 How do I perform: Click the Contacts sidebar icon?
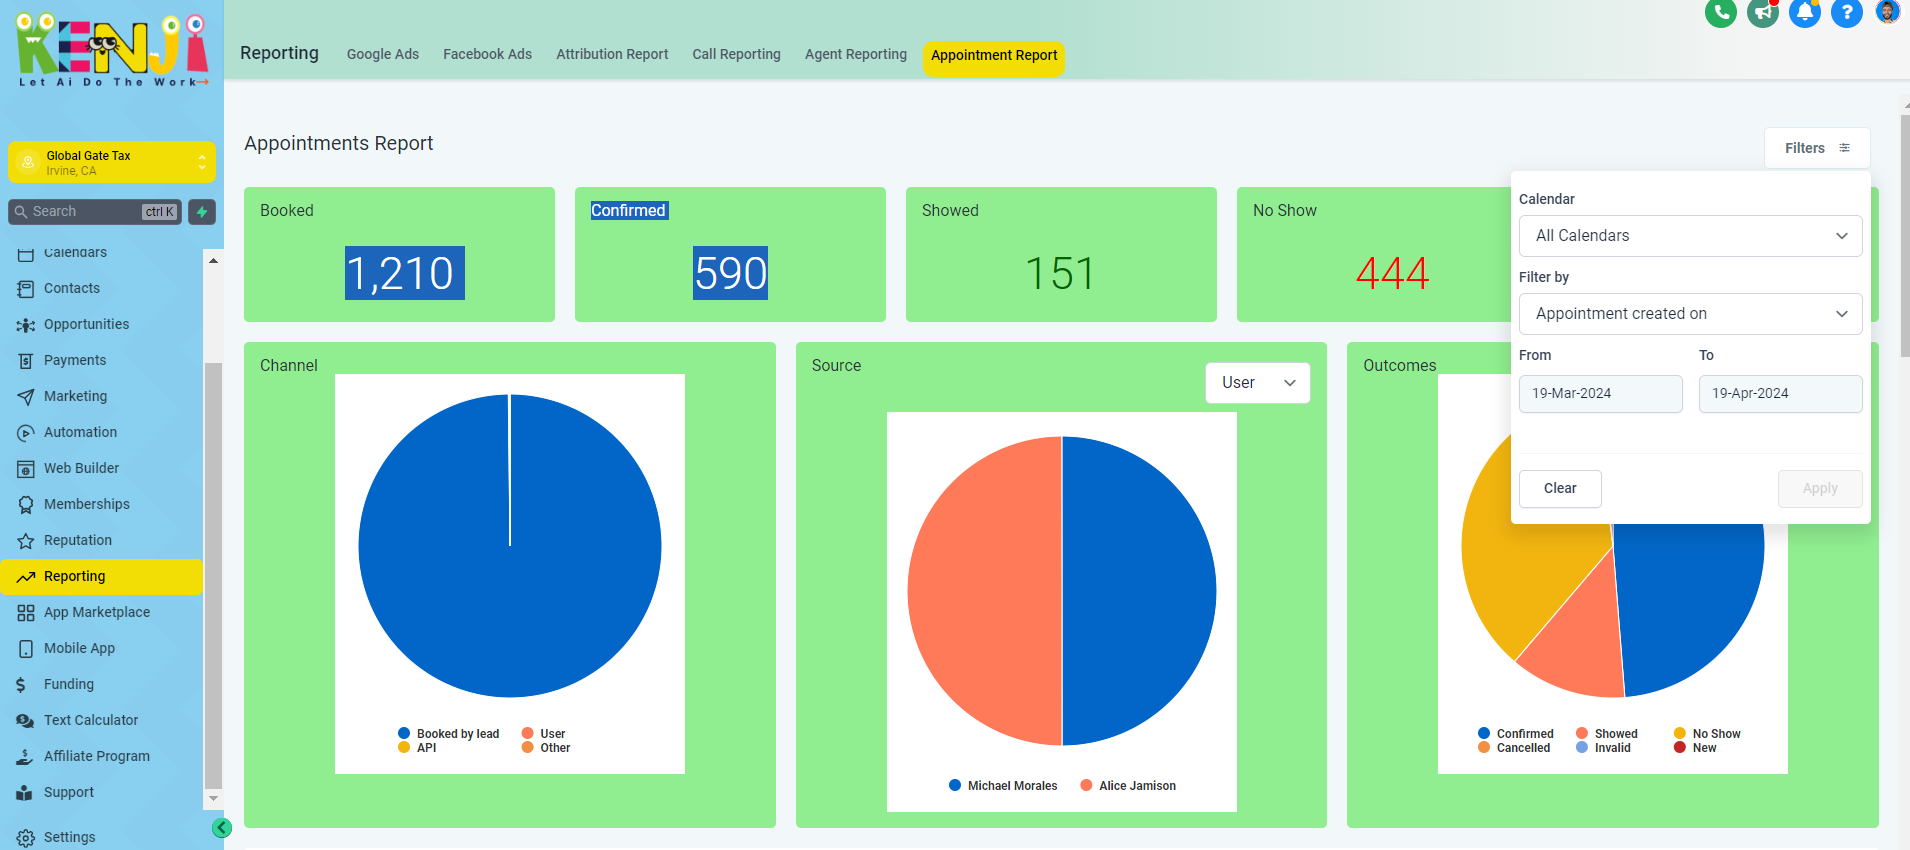click(x=26, y=289)
